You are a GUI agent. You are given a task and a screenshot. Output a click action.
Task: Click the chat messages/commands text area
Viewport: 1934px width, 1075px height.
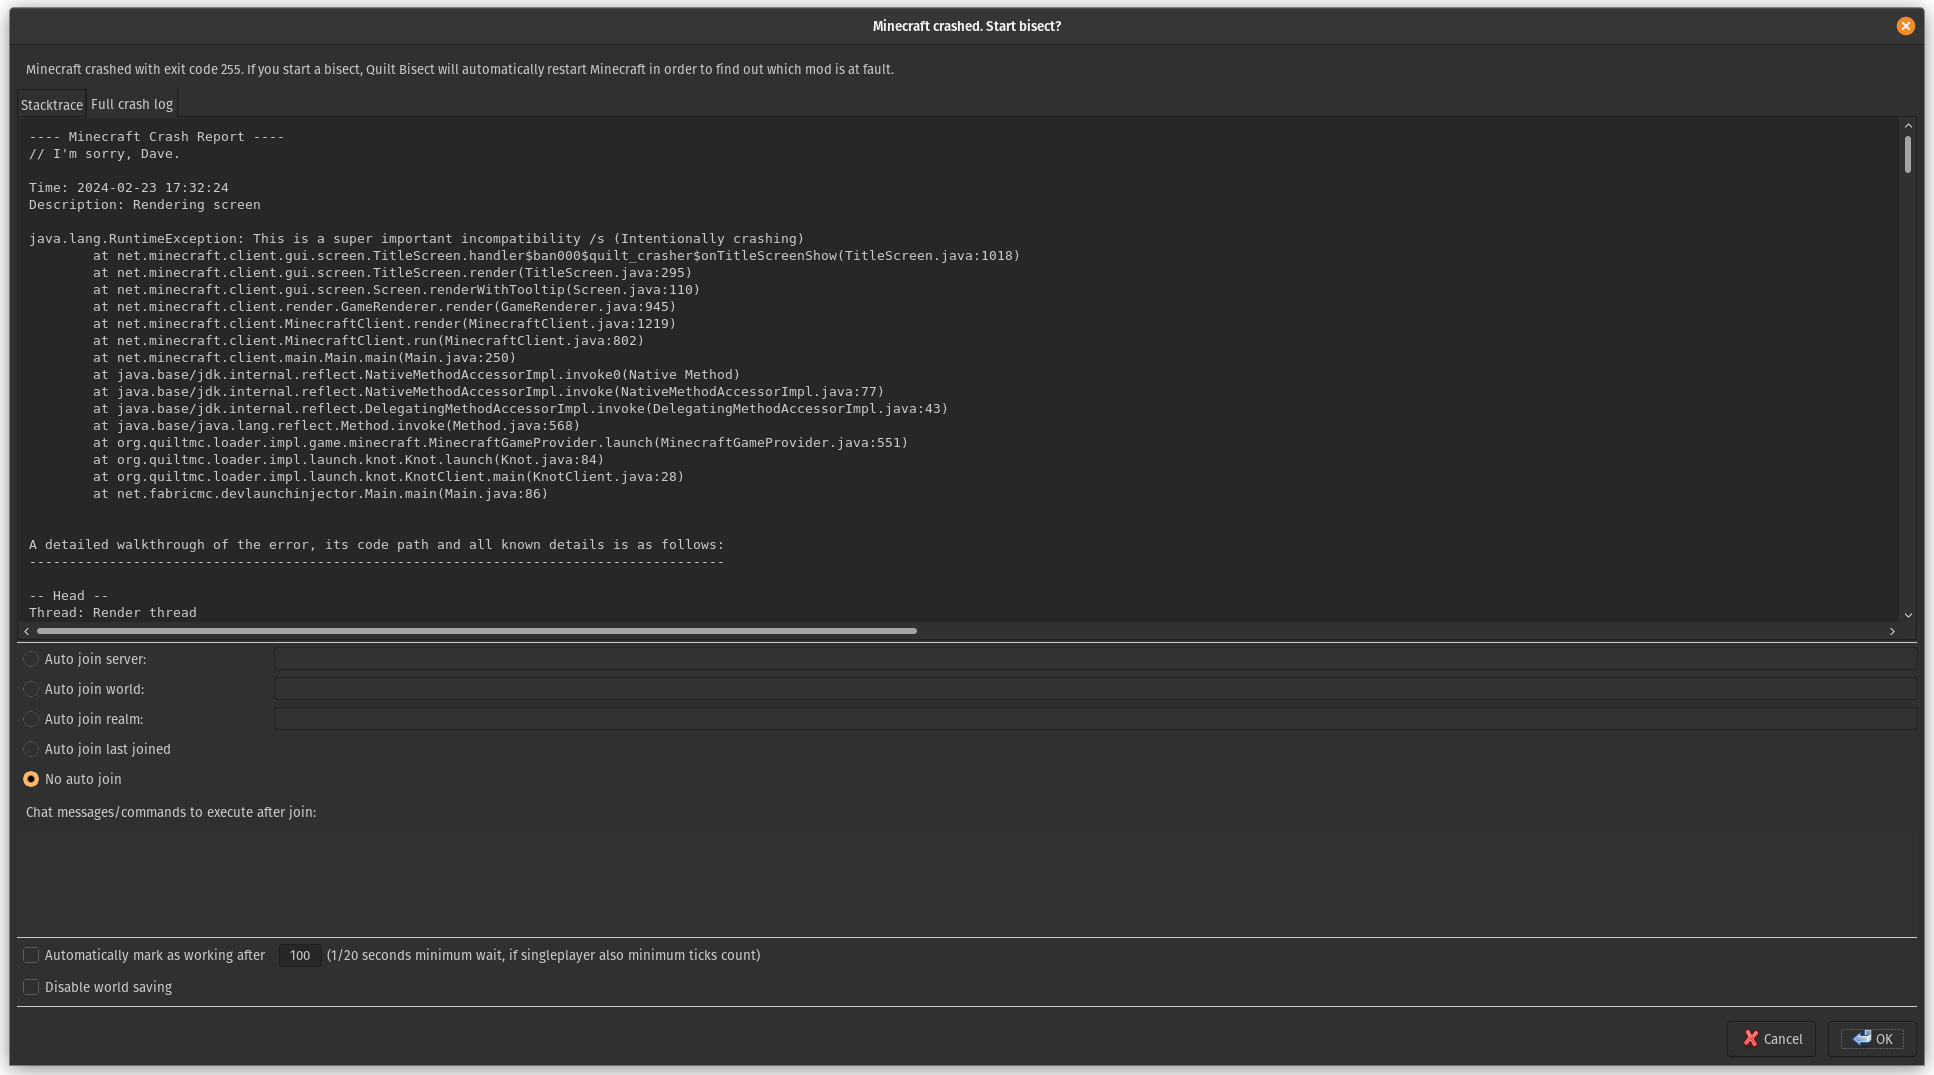point(967,879)
